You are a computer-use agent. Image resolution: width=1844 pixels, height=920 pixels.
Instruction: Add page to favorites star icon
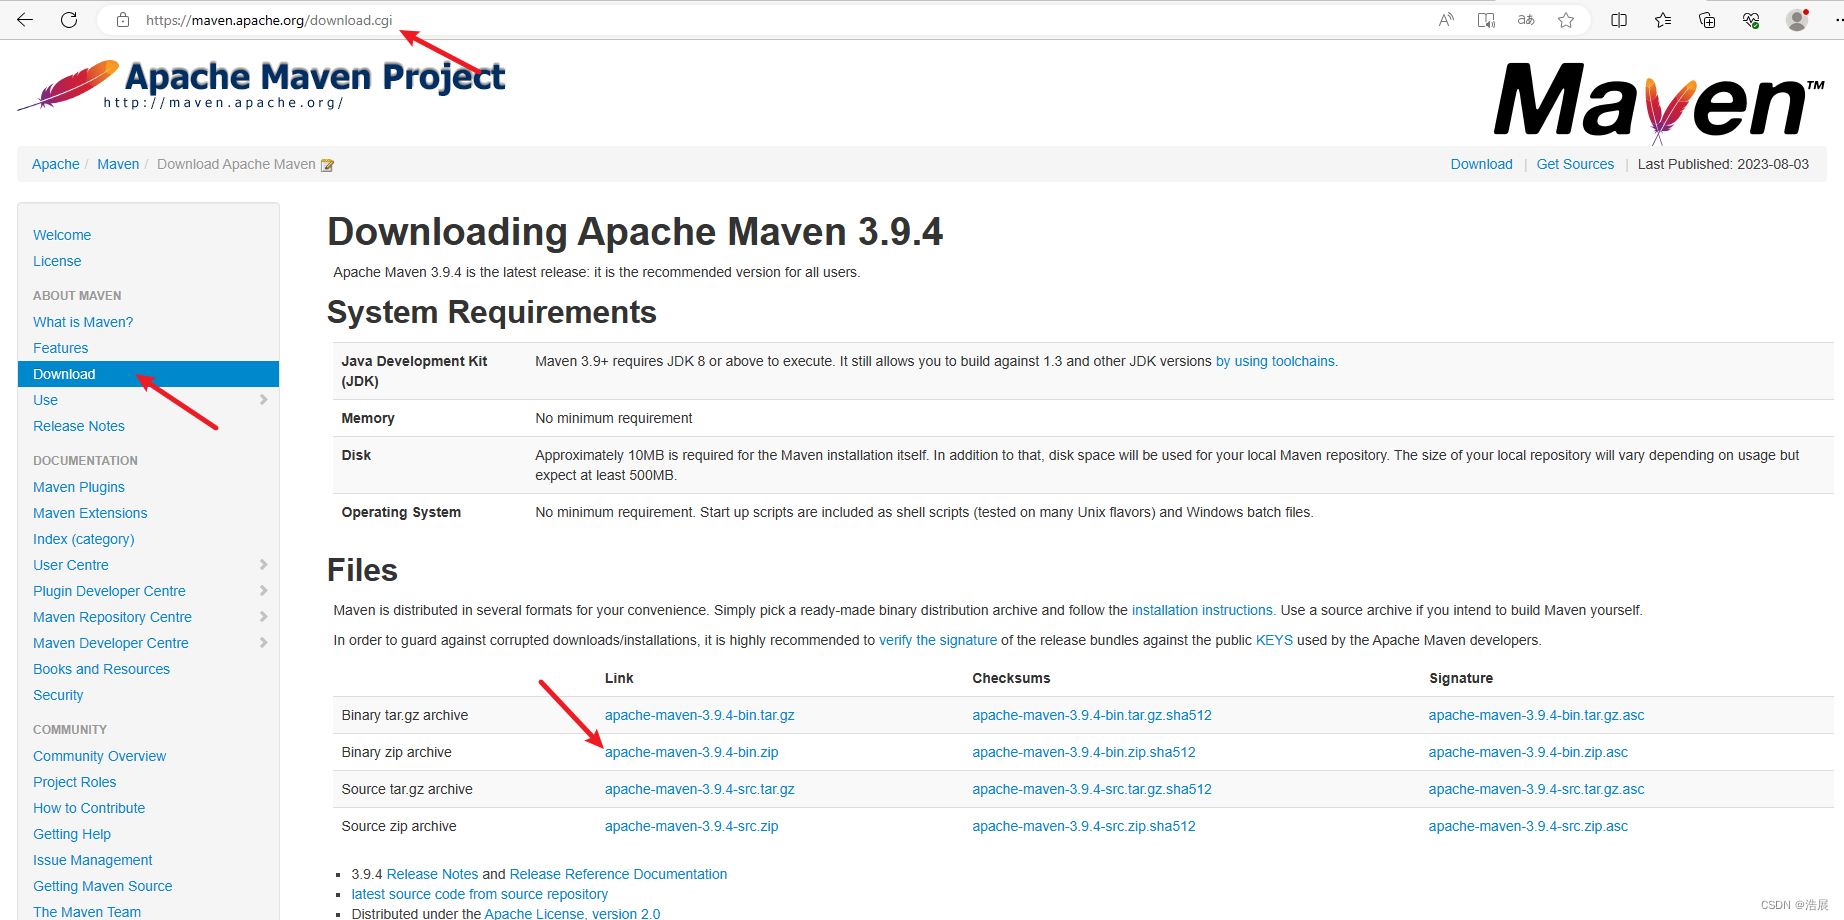[x=1566, y=20]
